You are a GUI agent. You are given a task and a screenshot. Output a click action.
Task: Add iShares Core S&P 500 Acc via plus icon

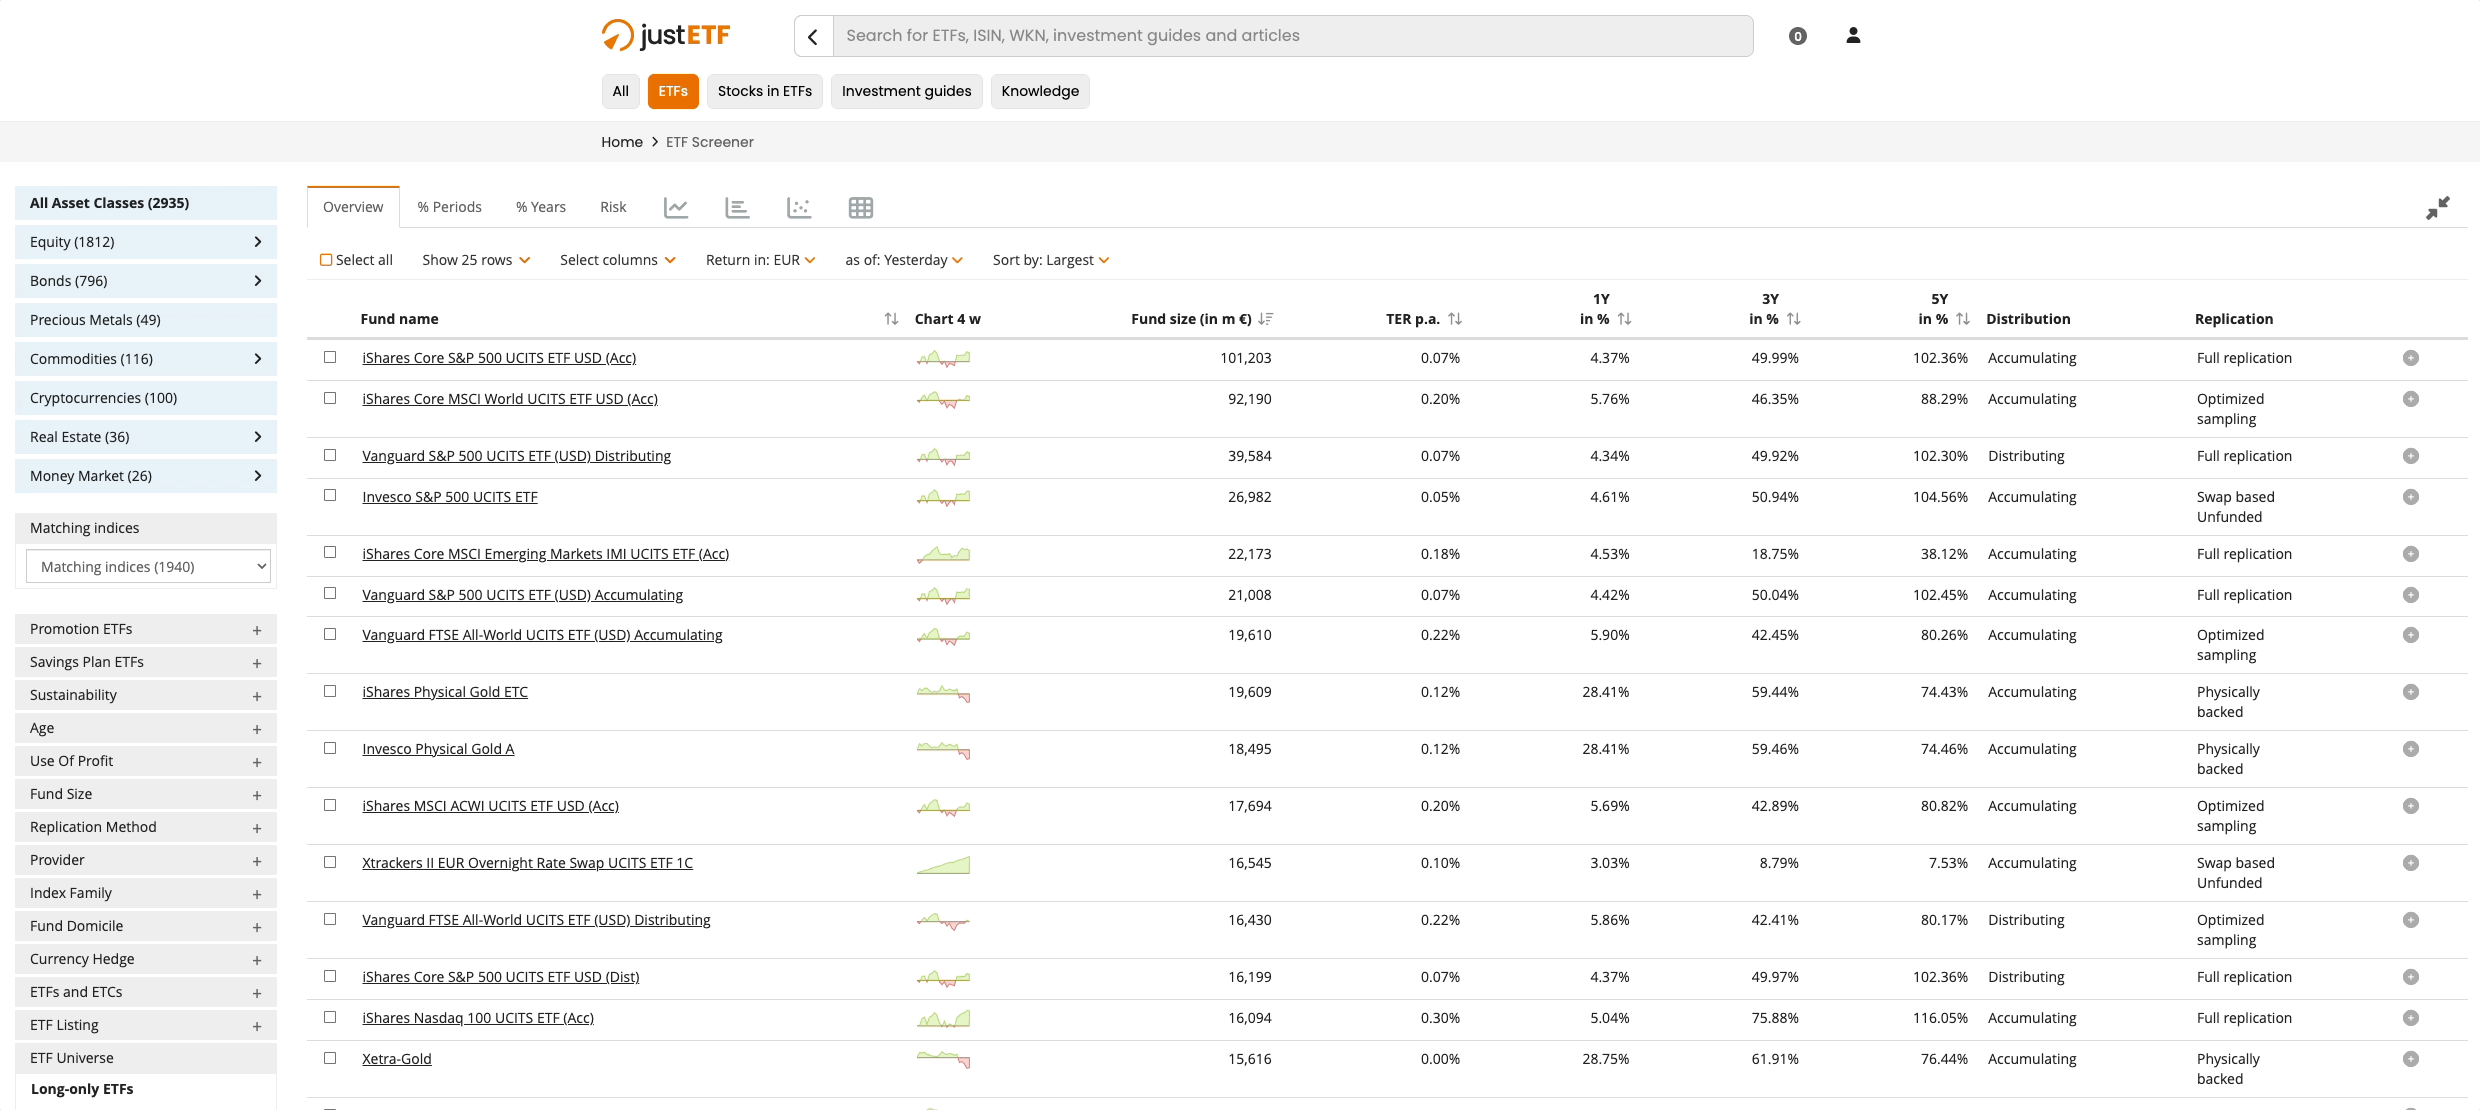(x=2410, y=358)
